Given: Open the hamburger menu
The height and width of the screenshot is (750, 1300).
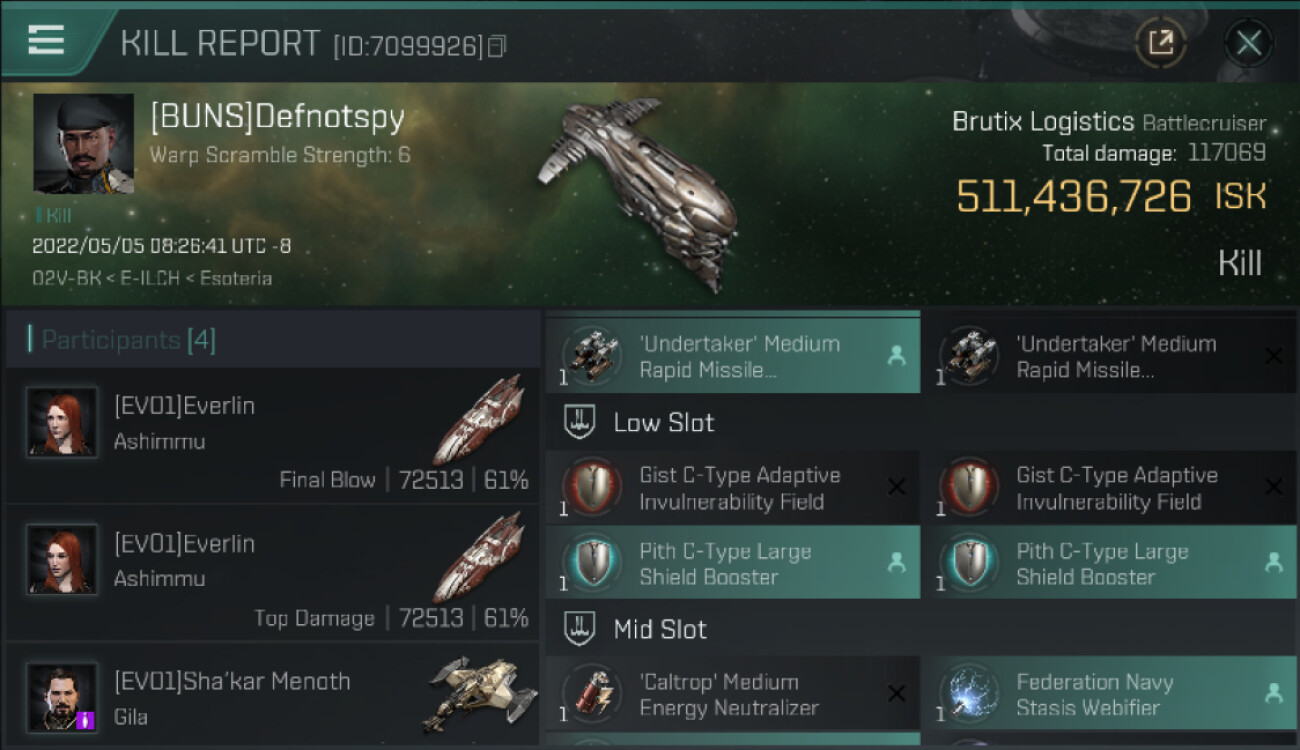Looking at the screenshot, I should click(x=46, y=40).
